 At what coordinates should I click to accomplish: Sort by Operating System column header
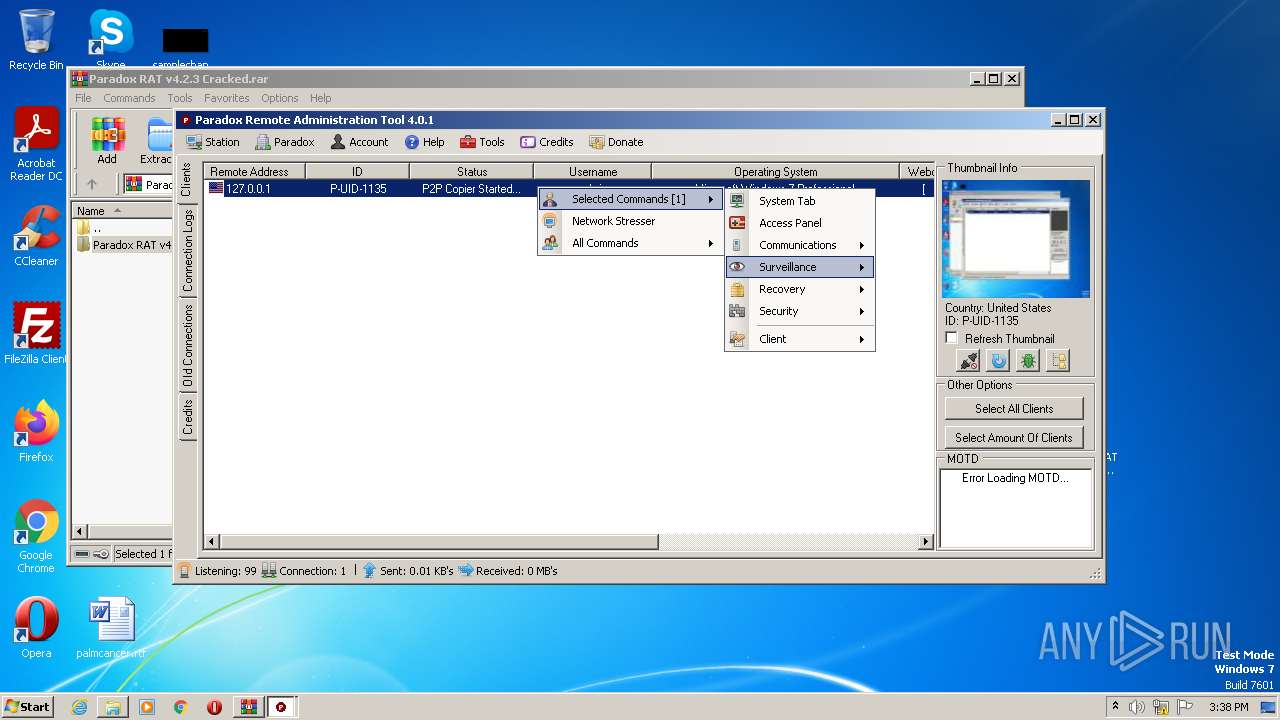(775, 172)
